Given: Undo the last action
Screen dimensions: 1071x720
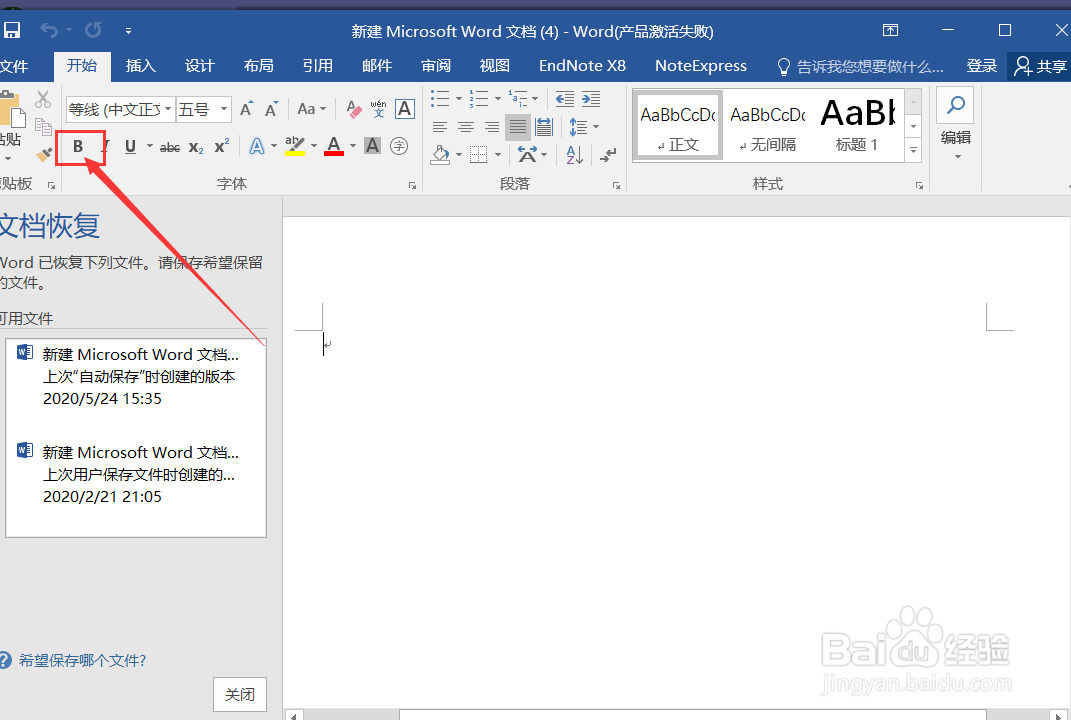Looking at the screenshot, I should (49, 30).
